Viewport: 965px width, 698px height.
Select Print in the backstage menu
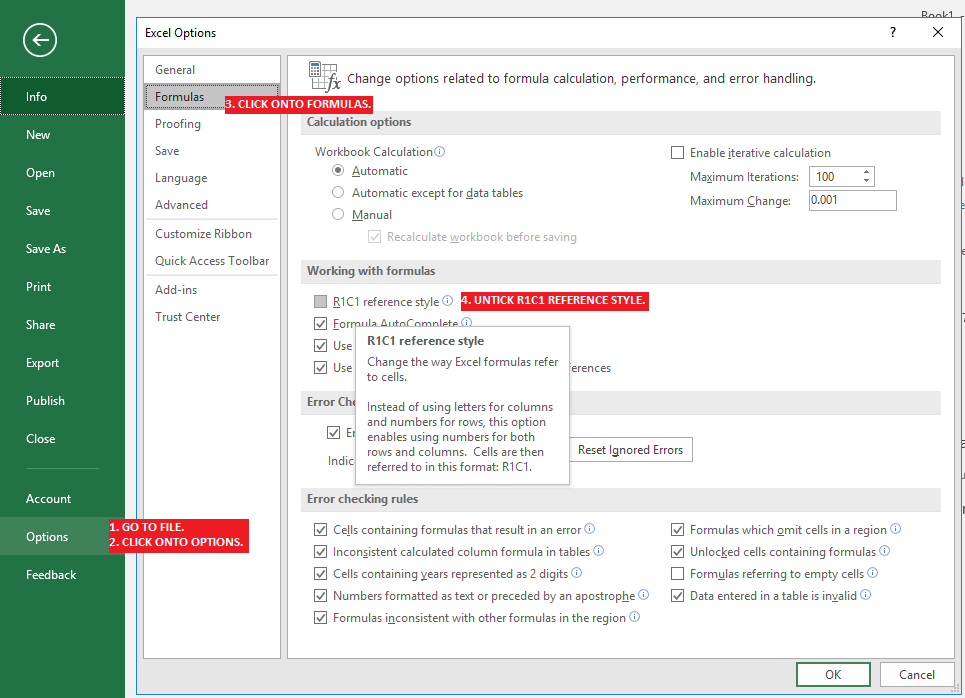pyautogui.click(x=62, y=287)
